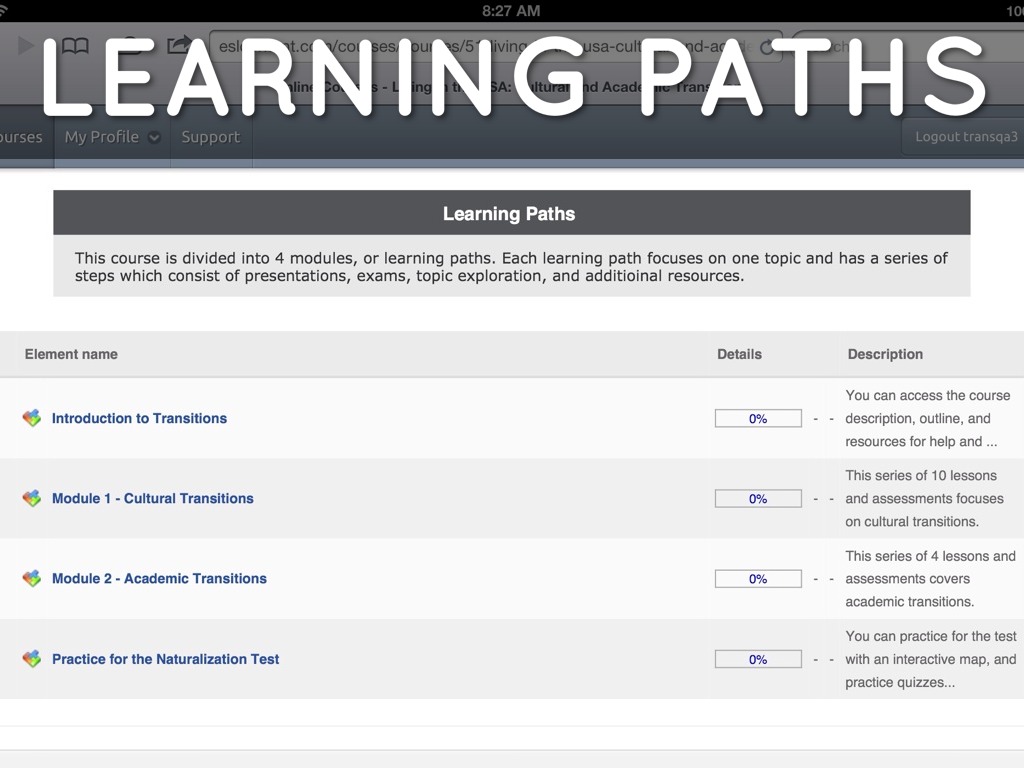Tap the Safari share arrow icon

pos(180,46)
